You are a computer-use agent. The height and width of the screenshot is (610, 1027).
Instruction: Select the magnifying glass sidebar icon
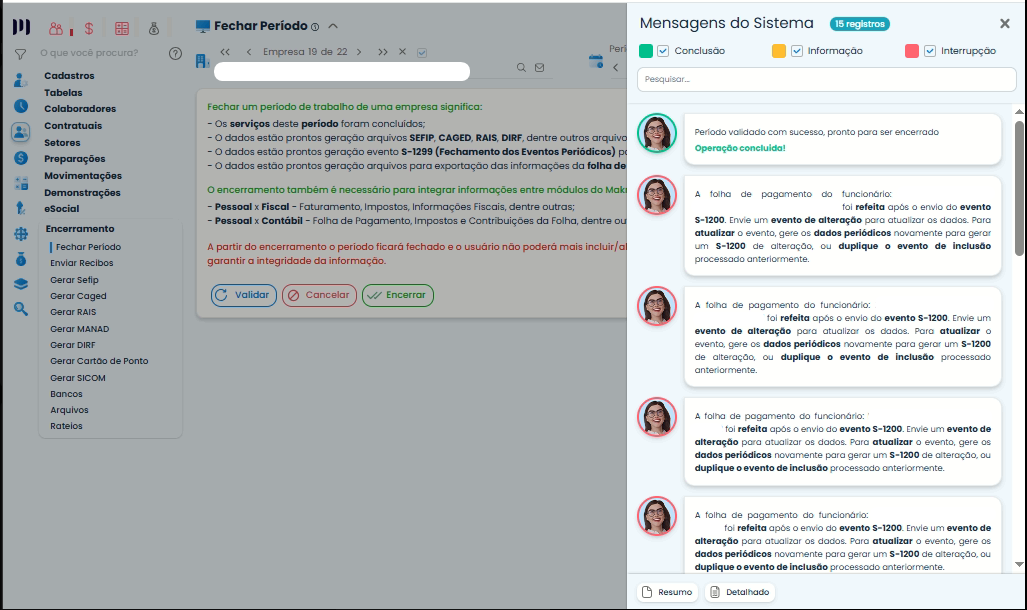pyautogui.click(x=21, y=309)
